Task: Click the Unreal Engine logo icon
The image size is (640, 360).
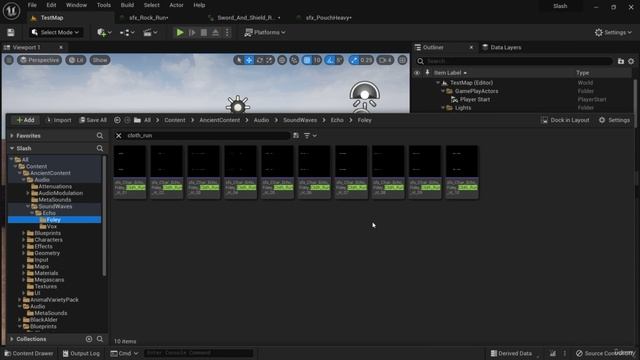Action: [11, 11]
